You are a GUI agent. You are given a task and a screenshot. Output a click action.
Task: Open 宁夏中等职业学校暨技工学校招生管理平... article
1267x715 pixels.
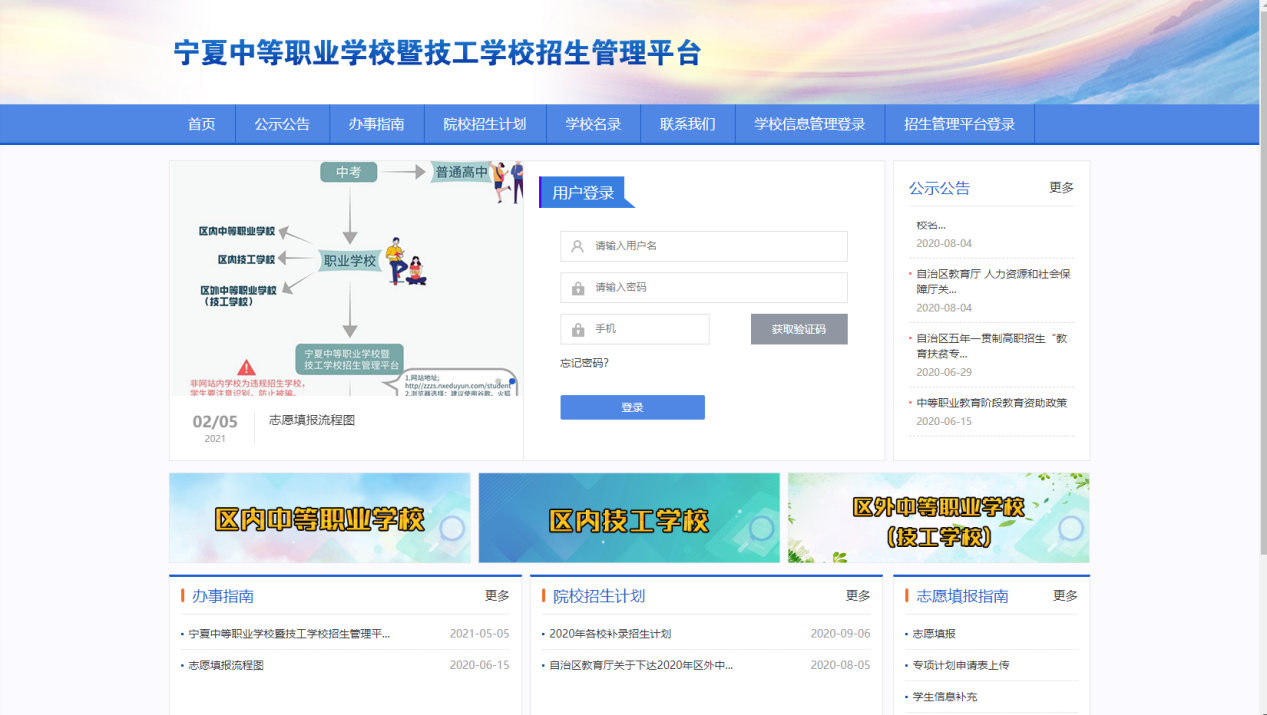pyautogui.click(x=289, y=634)
